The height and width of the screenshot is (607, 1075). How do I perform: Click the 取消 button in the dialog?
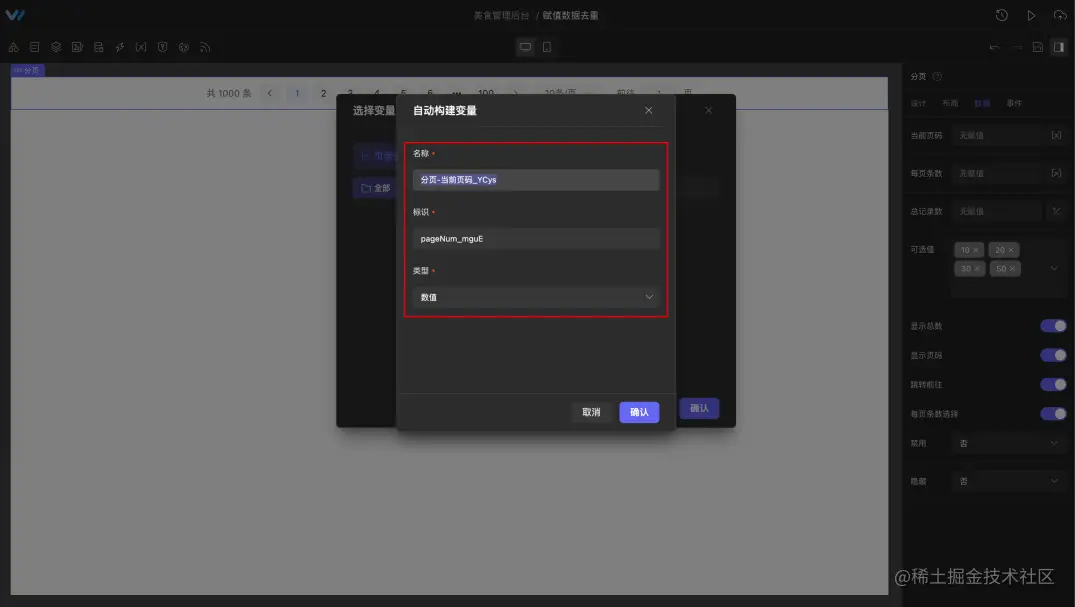591,411
